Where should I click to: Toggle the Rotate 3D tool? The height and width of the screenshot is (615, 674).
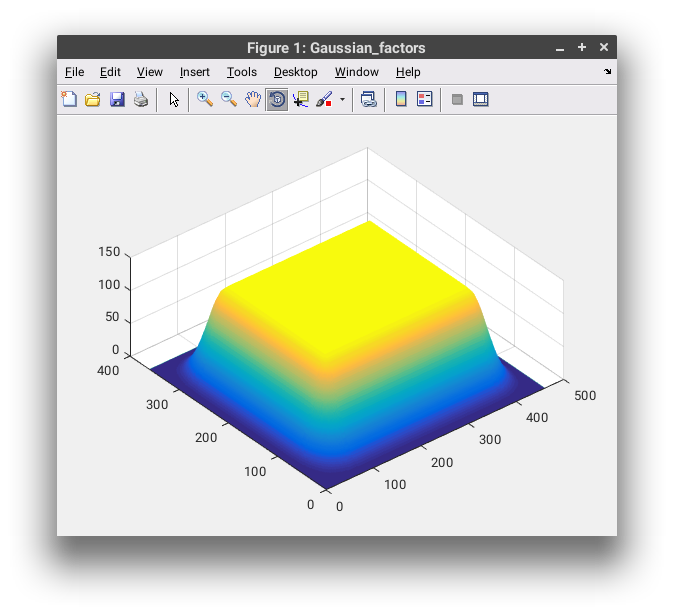[277, 99]
